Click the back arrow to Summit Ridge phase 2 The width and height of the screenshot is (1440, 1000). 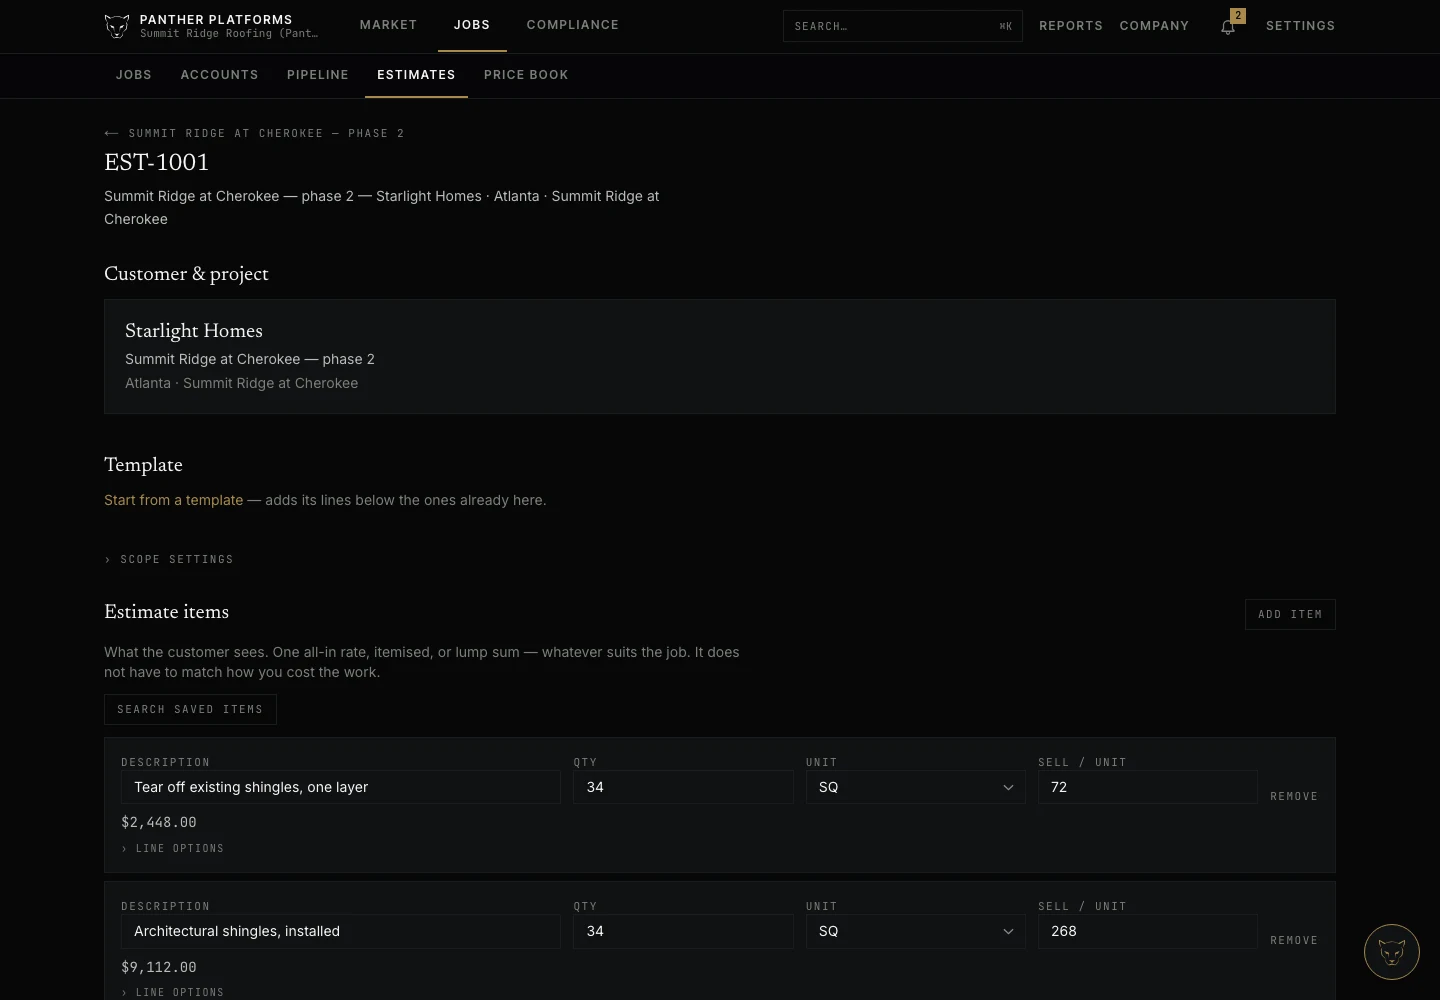(111, 133)
